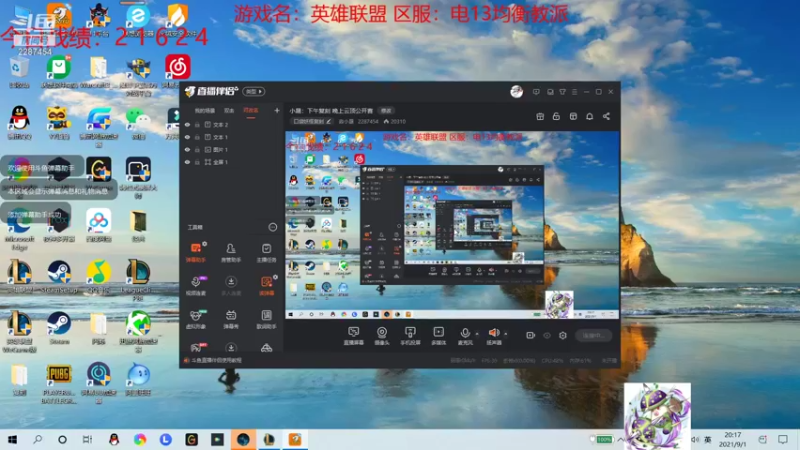
Task: Open dropdown arrow next to 扬声器
Action: [506, 334]
